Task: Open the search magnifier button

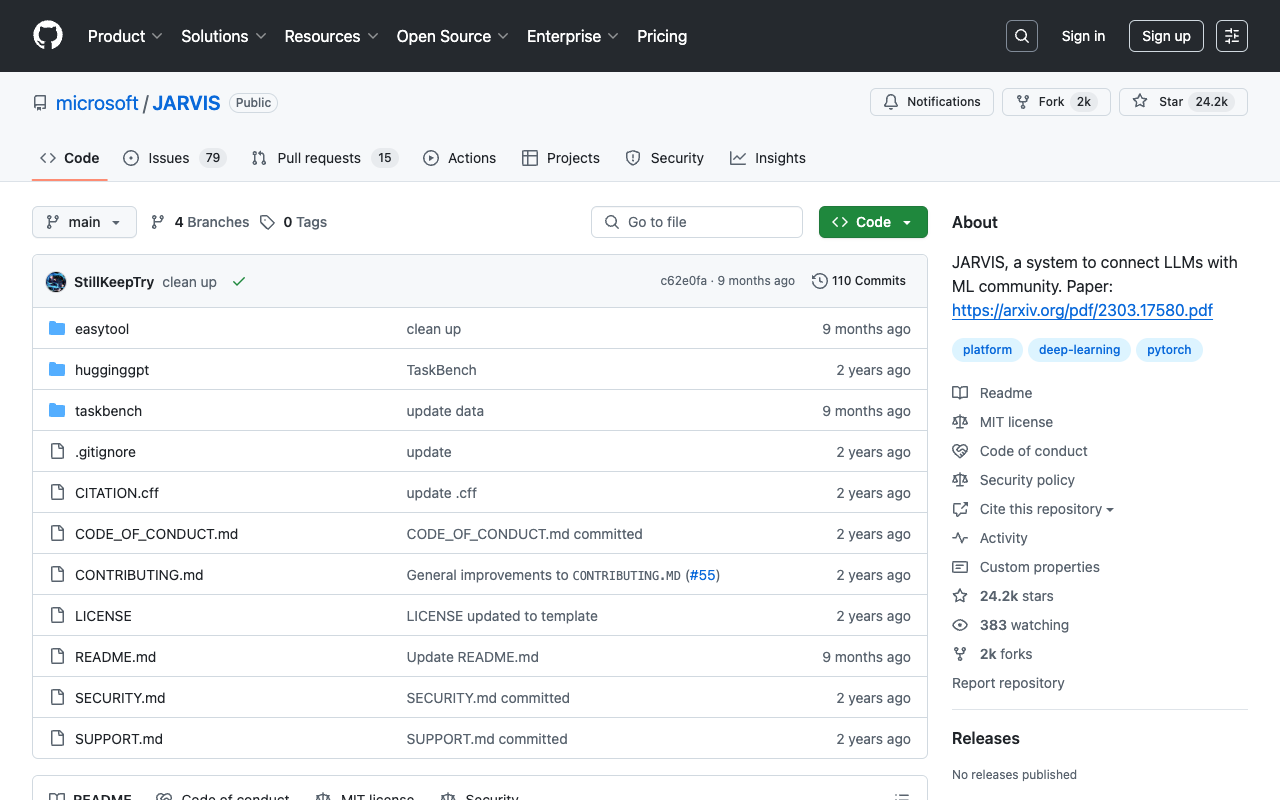Action: pyautogui.click(x=1022, y=36)
